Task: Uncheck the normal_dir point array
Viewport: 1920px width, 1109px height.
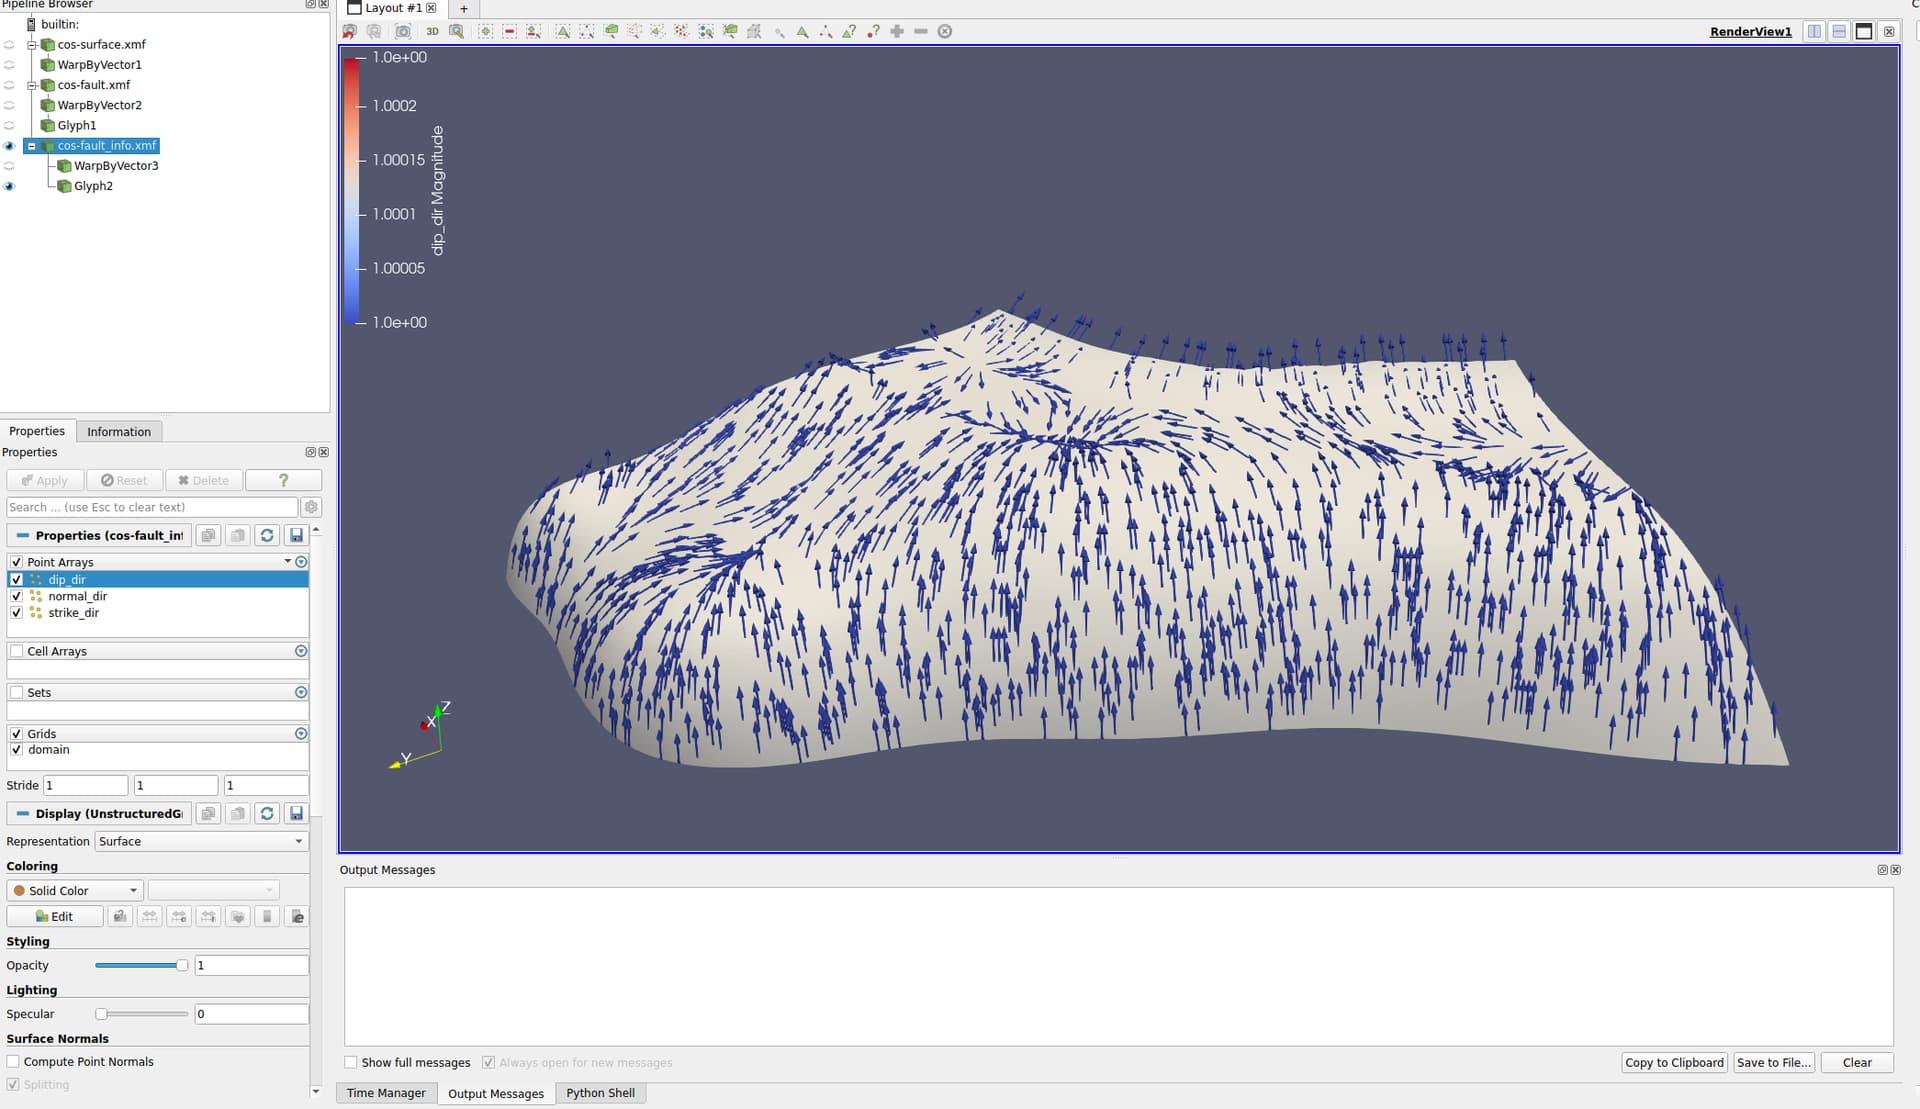Action: [16, 597]
